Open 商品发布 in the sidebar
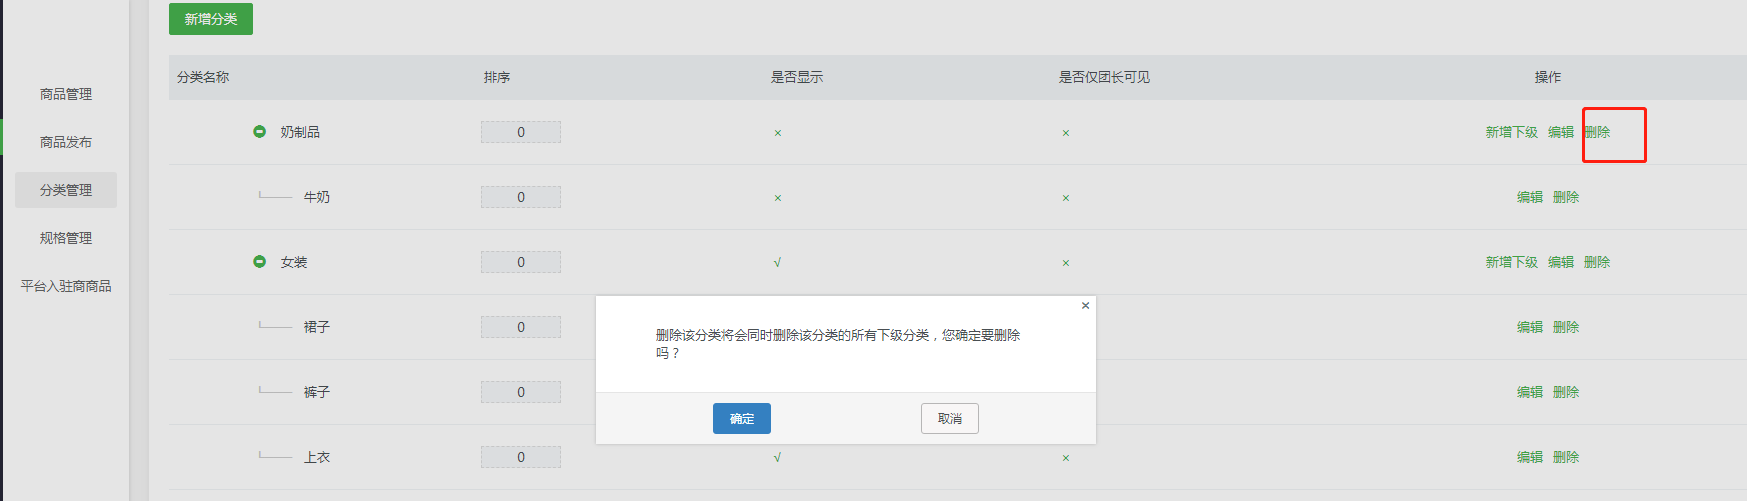Screen dimensions: 1747x501 [66, 142]
